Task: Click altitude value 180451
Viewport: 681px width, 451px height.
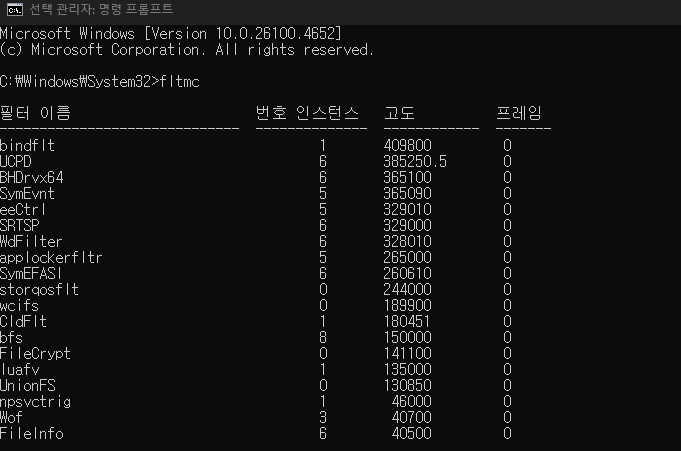Action: 407,322
